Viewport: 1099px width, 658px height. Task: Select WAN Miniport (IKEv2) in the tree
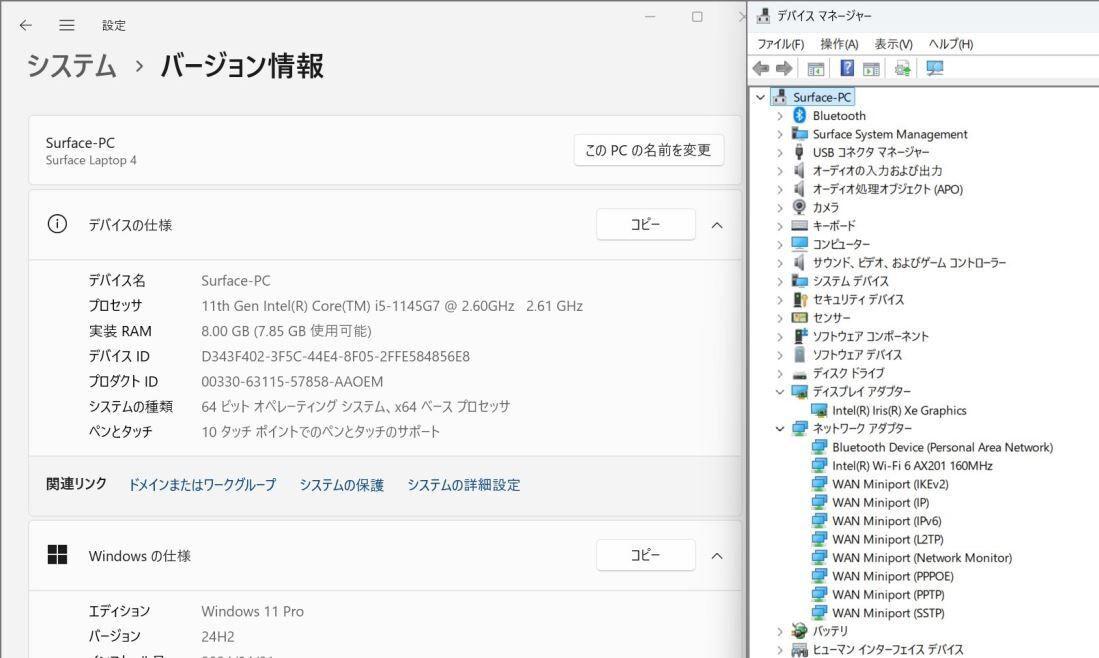click(890, 484)
